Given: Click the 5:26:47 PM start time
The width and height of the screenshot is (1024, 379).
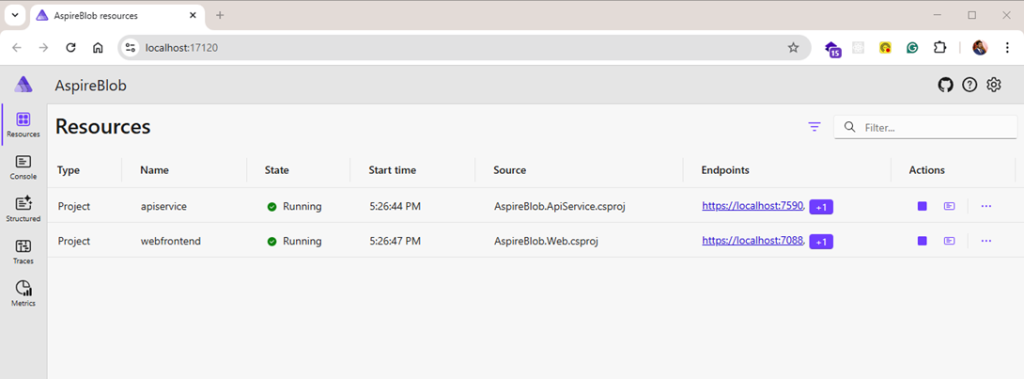Looking at the screenshot, I should [394, 240].
